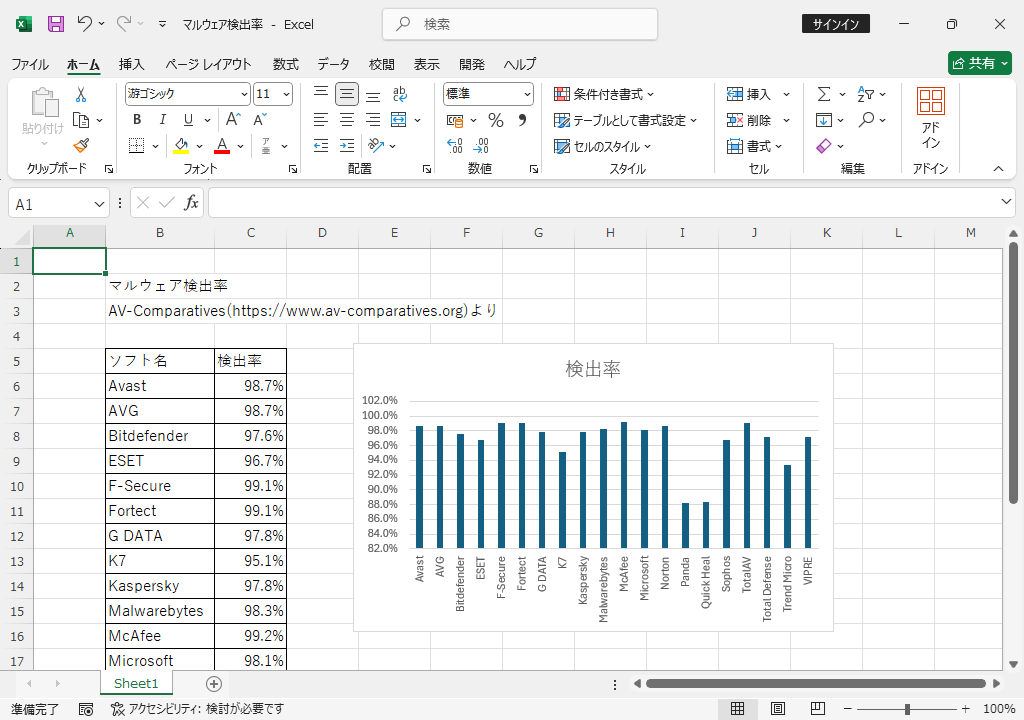Open the font size dropdown
The image size is (1024, 720).
(x=286, y=94)
